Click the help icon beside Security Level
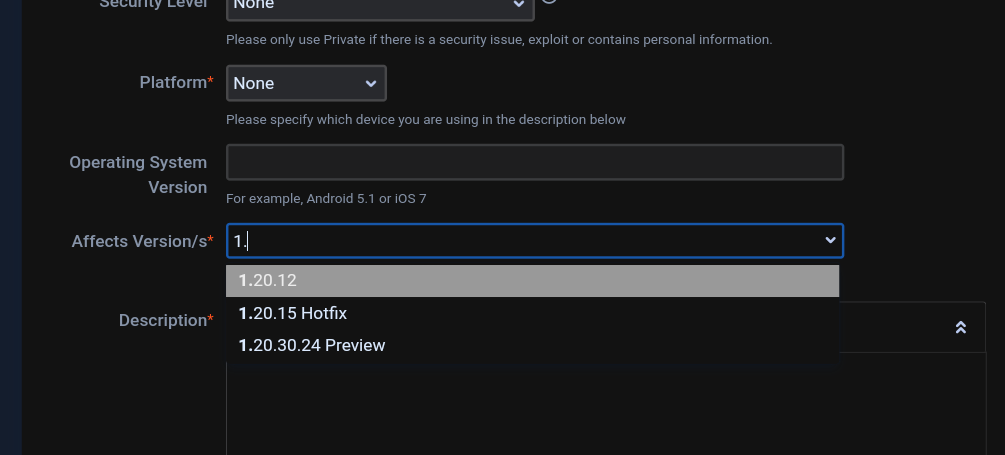The image size is (1005, 455). coord(549,3)
